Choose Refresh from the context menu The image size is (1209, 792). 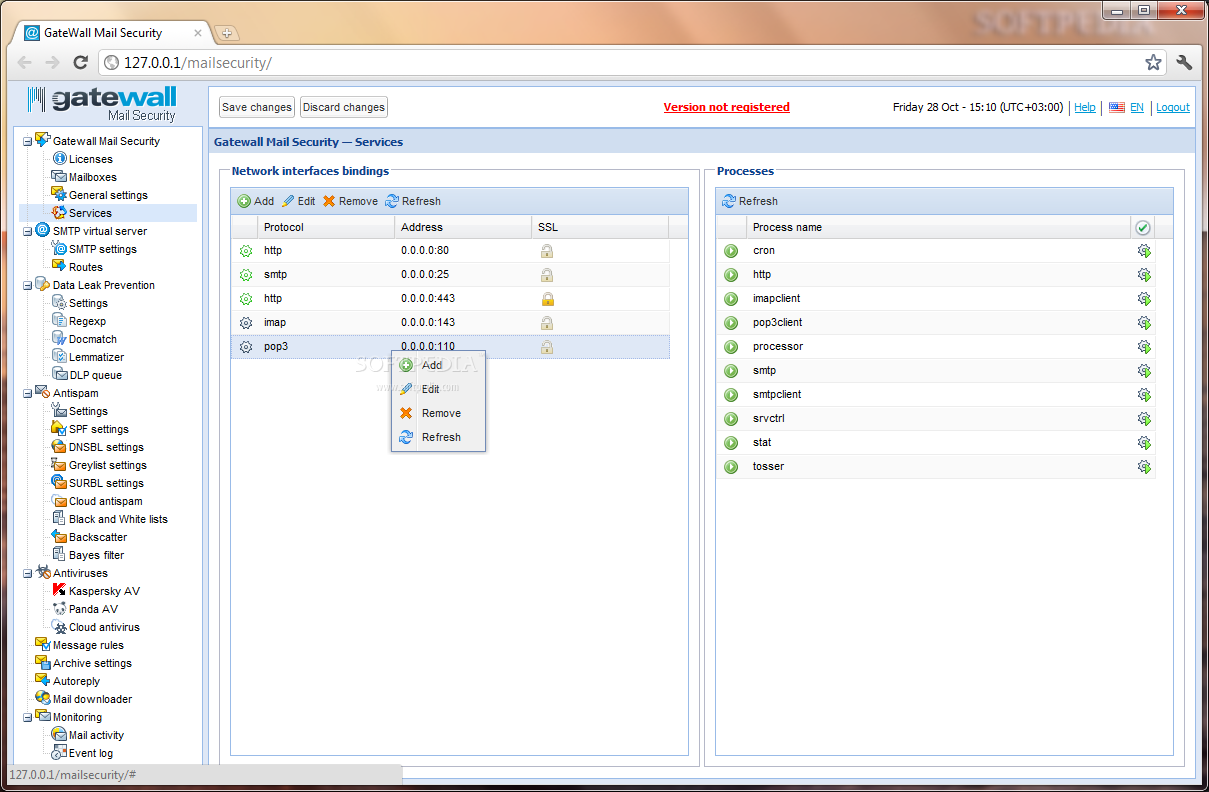438,437
